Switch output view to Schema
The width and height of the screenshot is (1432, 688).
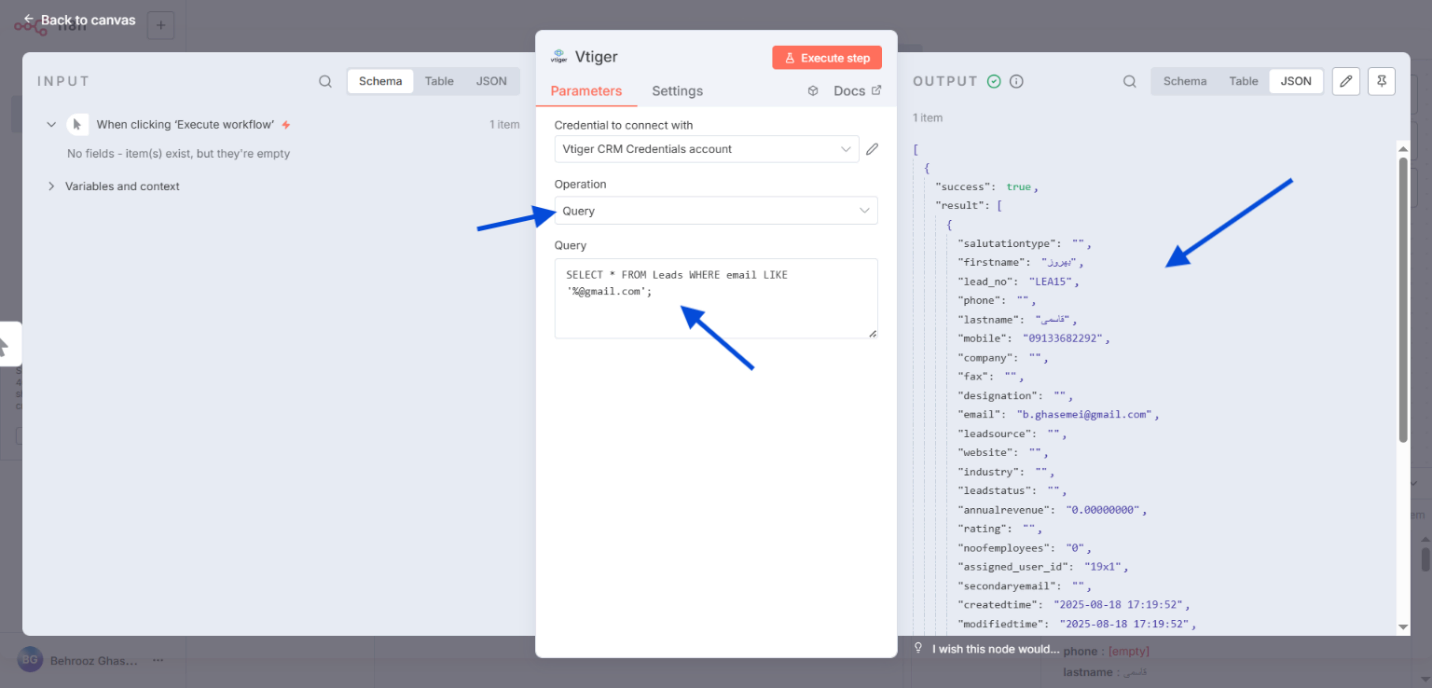(x=1184, y=82)
